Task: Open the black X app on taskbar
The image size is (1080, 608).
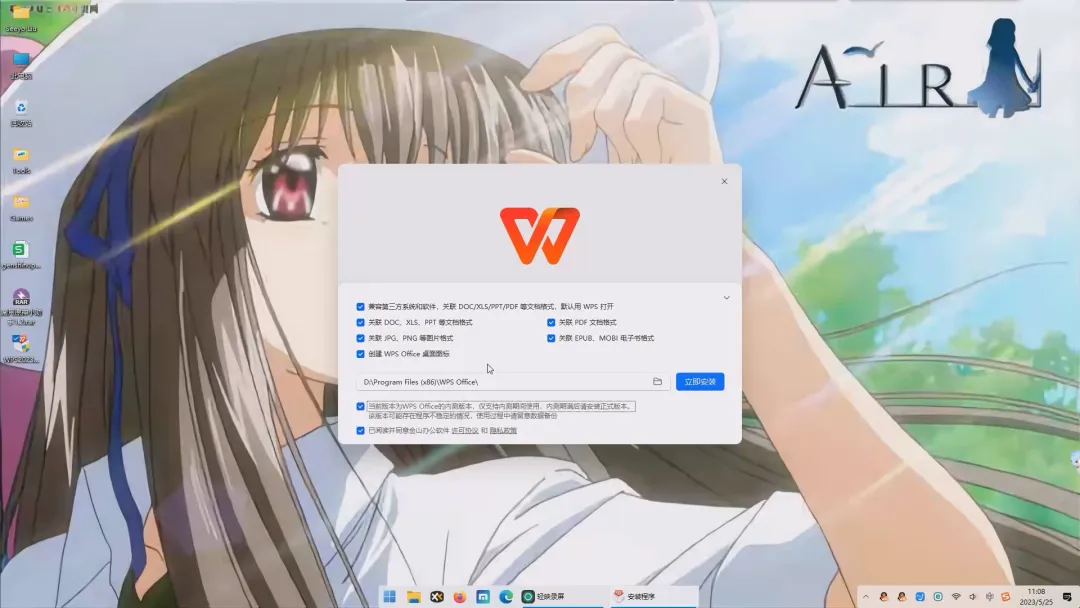Action: pos(437,596)
